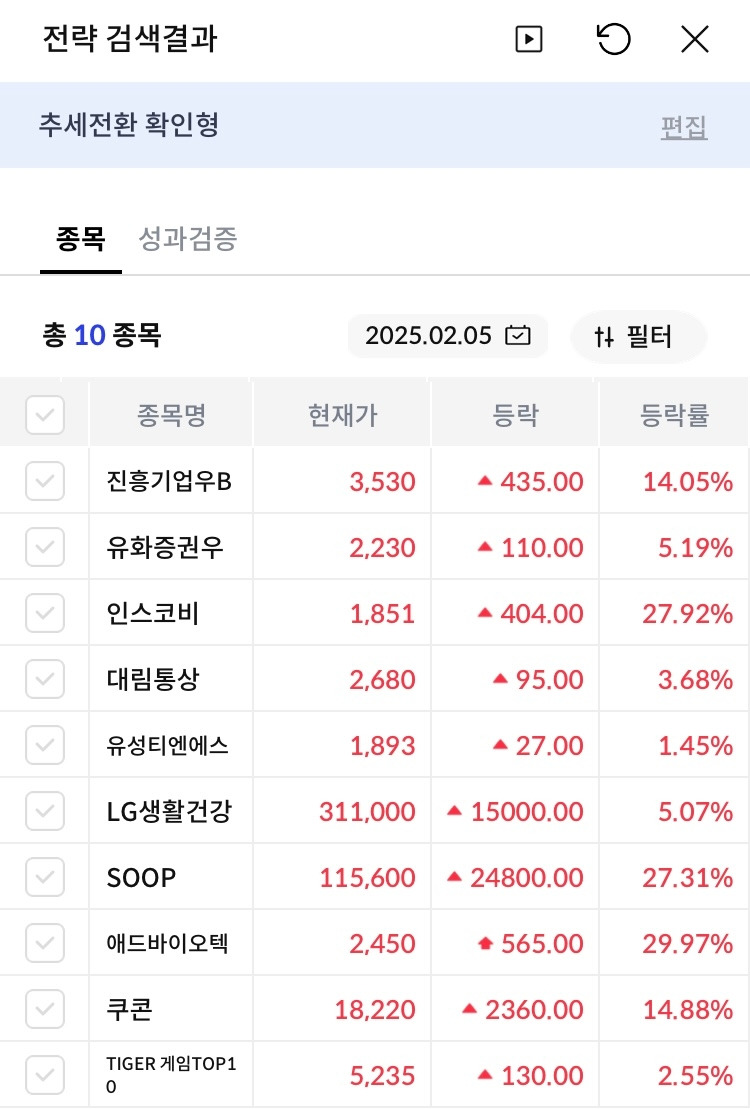
Task: Tap the play icon in the header
Action: pos(528,40)
